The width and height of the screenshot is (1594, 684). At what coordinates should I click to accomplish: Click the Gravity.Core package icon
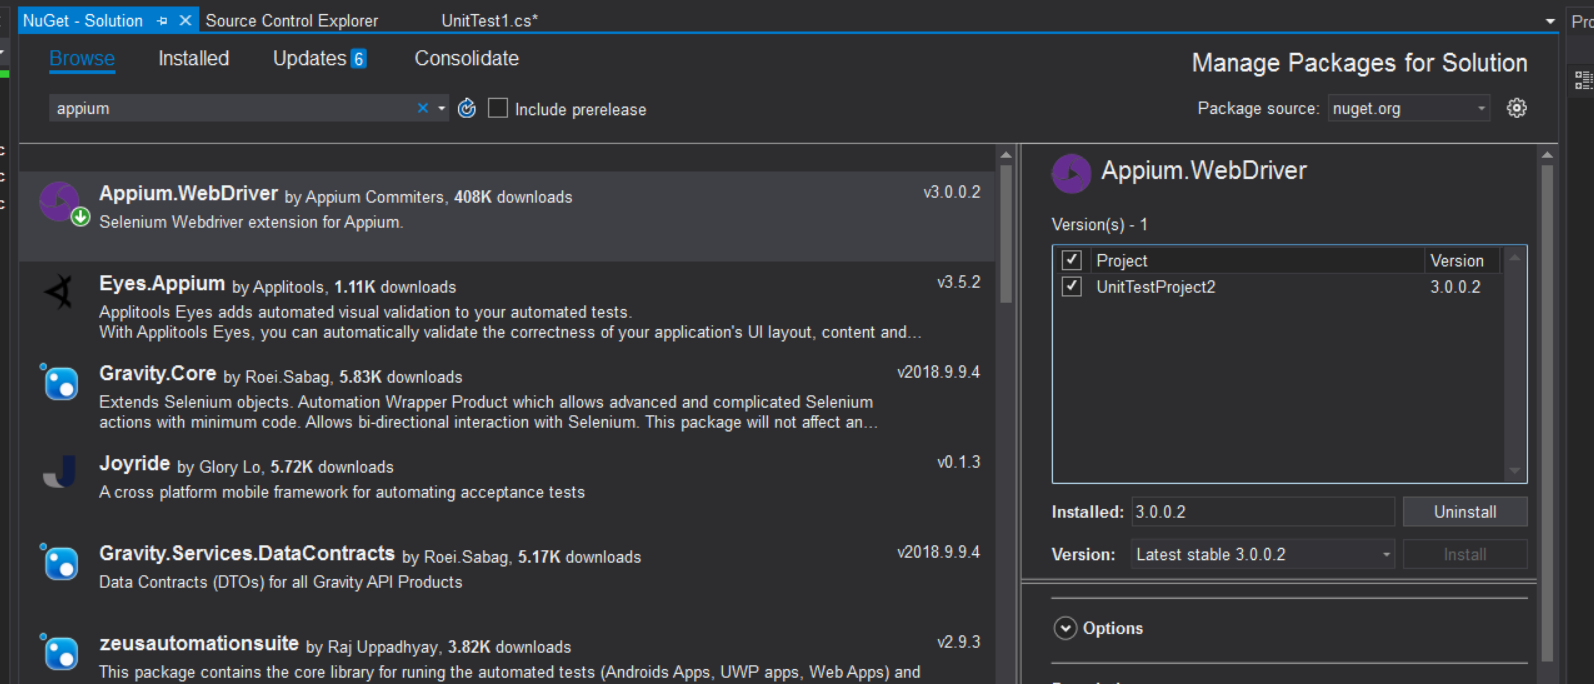pos(59,382)
